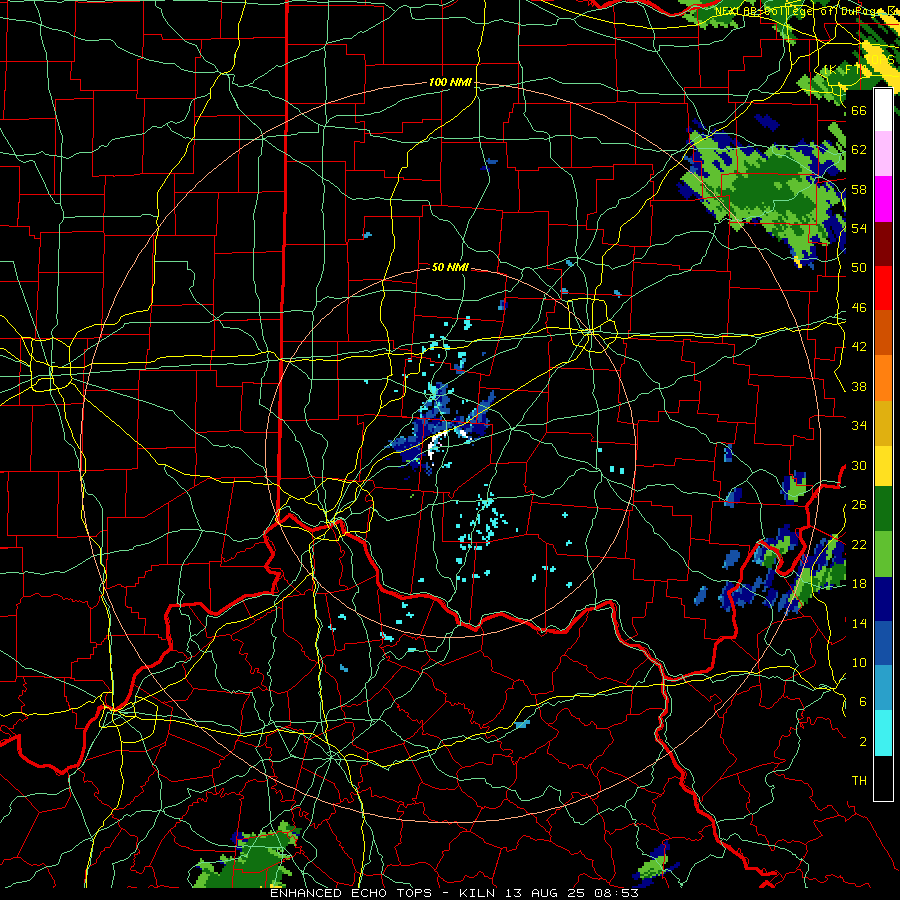
Task: Click the "08:53" timestamp text
Action: [619, 893]
